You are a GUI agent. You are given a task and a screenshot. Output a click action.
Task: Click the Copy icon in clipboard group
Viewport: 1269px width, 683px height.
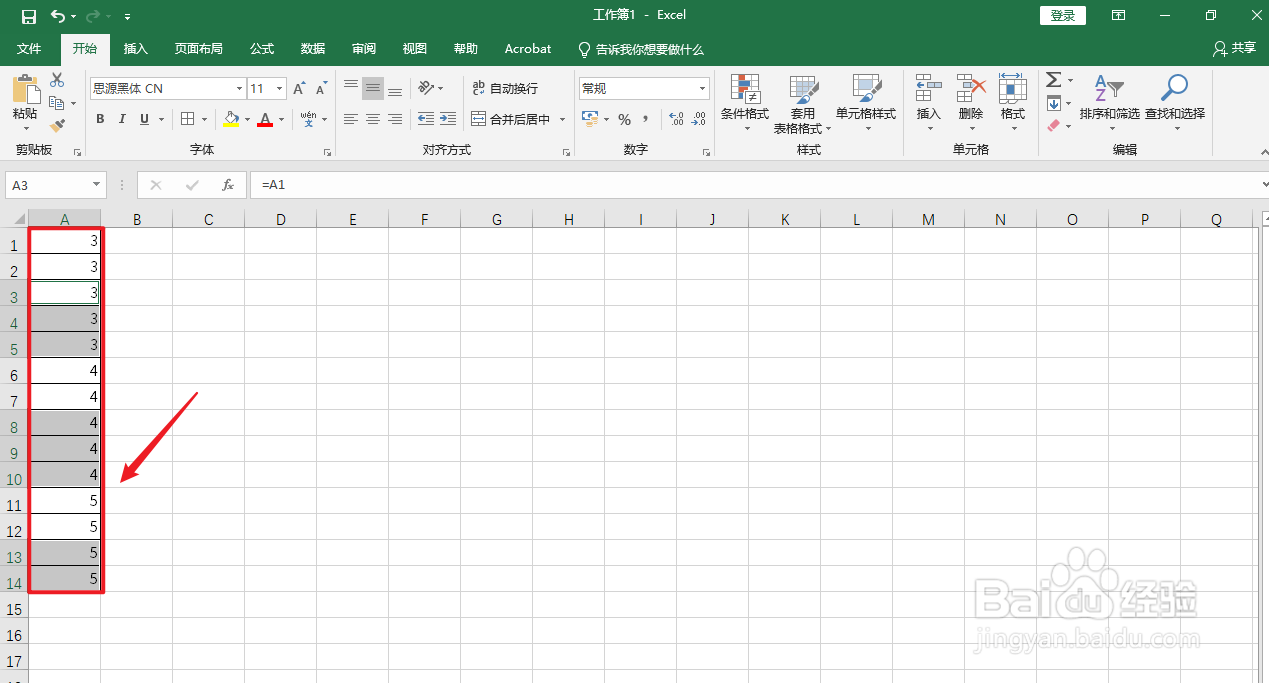pos(57,103)
